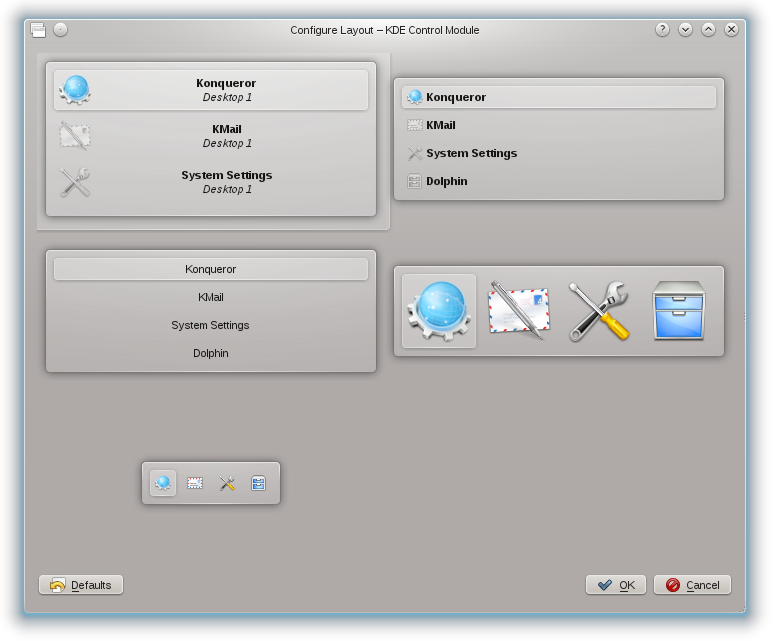
Task: Minimize the Configure Layout window
Action: click(x=685, y=30)
